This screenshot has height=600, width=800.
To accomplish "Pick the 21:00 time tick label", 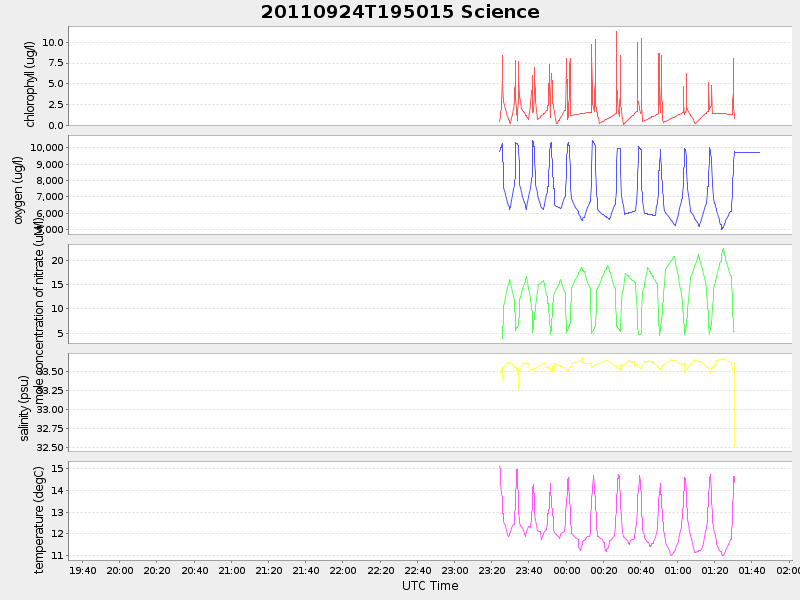I will [232, 570].
